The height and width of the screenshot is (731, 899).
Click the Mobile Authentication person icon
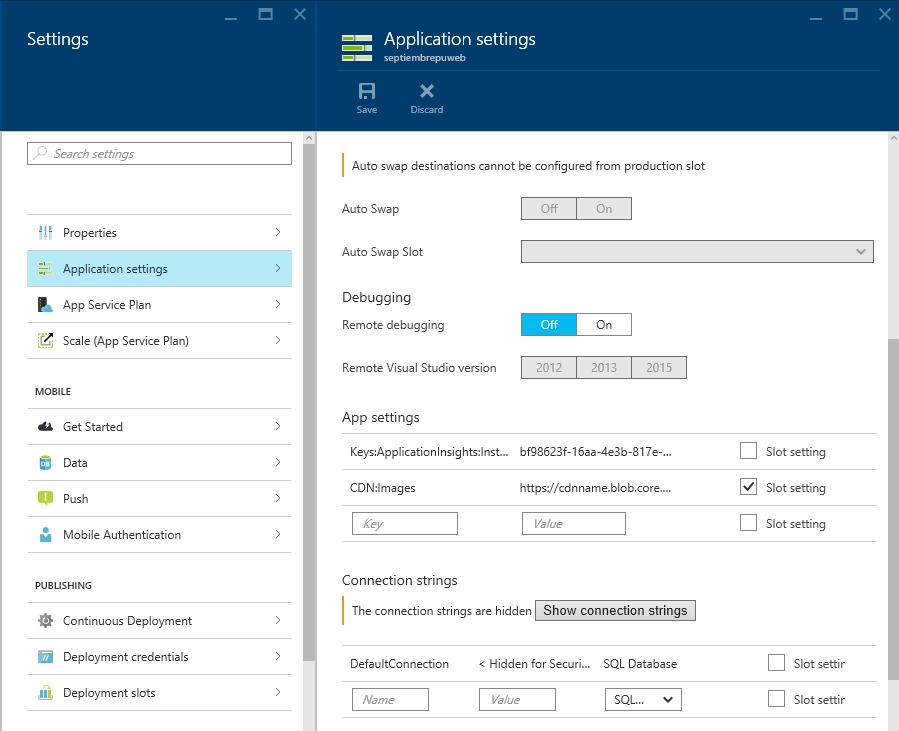pyautogui.click(x=45, y=534)
